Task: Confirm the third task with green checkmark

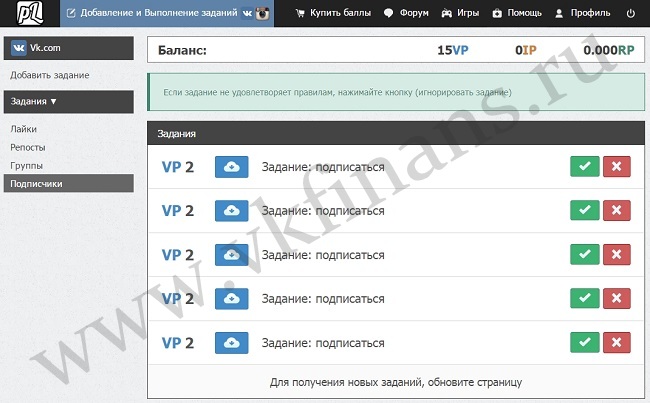Action: 585,254
